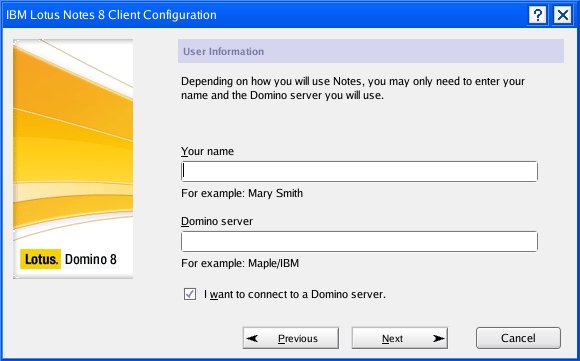Screen dimensions: 580x361
Task: Click the User Information section header
Action: [371, 51]
